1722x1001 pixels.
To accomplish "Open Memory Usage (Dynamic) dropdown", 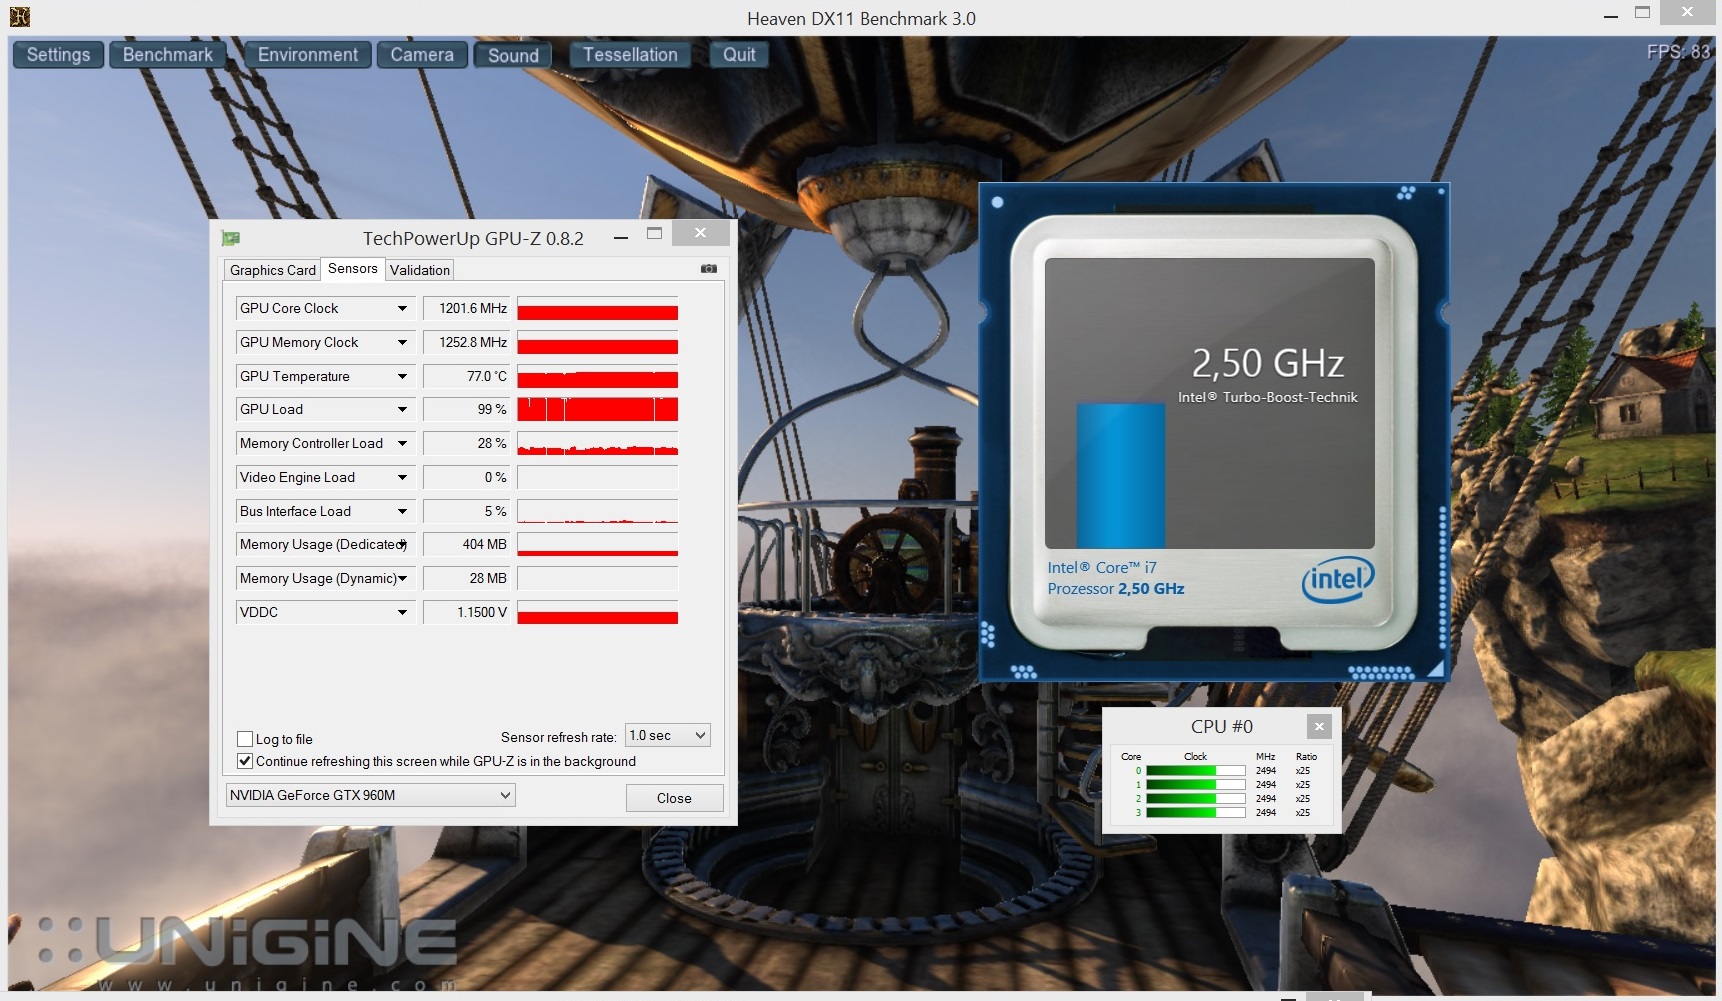I will coord(402,578).
